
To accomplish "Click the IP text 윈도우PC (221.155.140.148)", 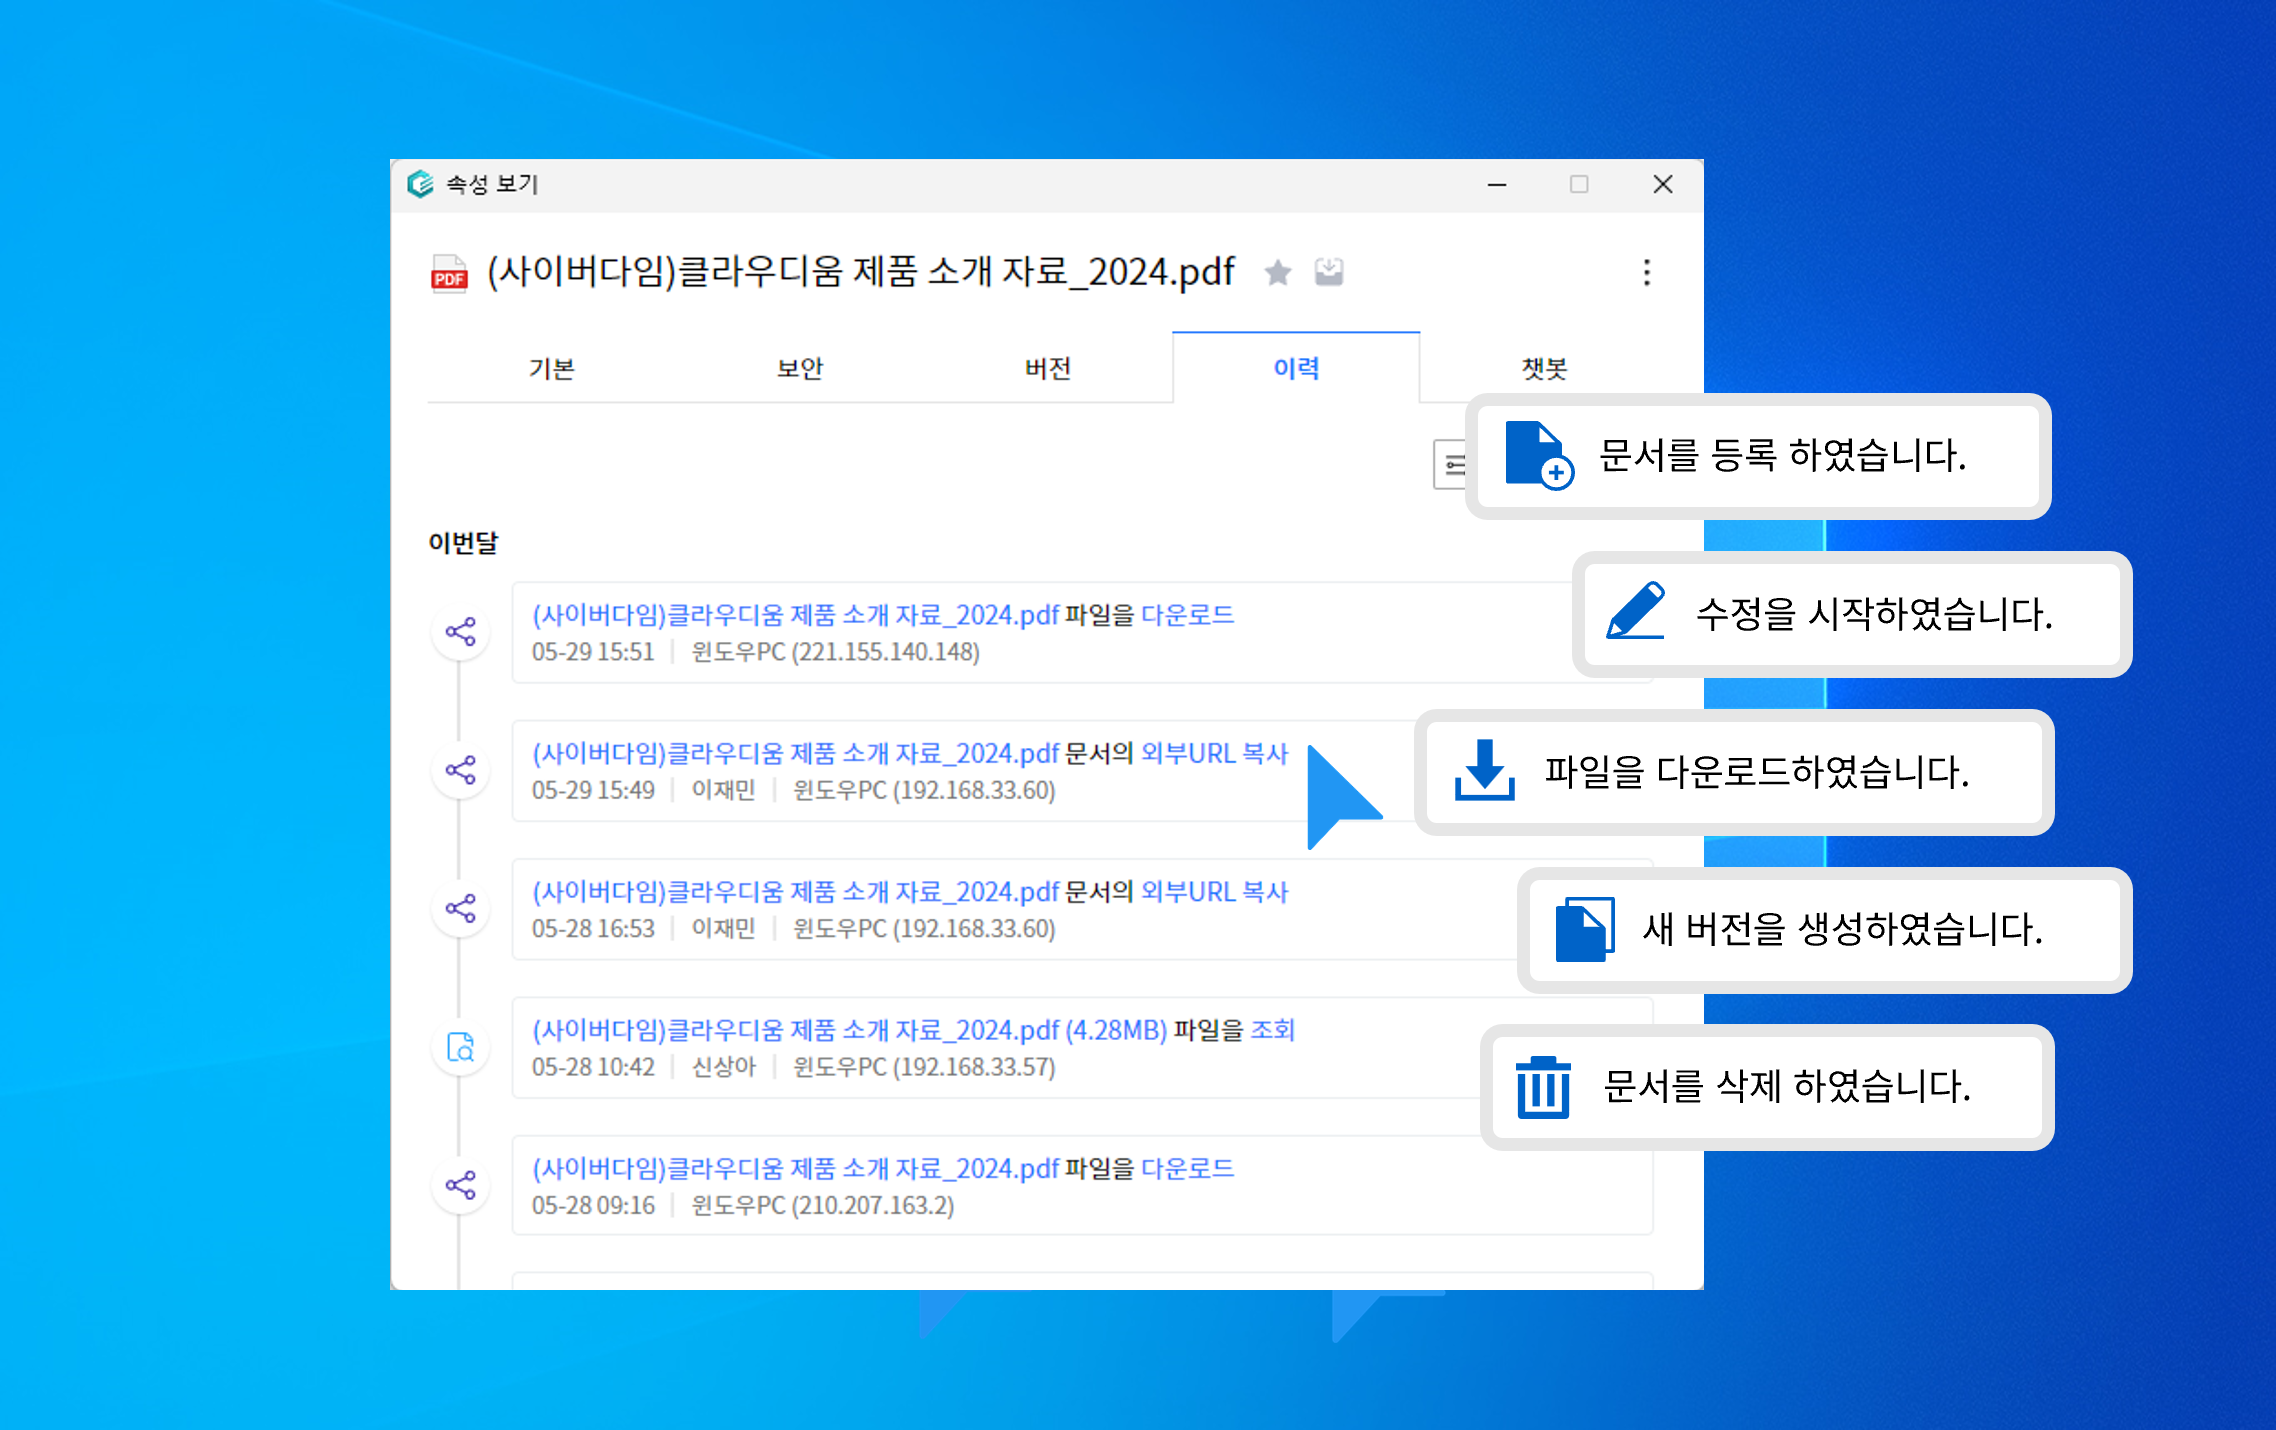I will coord(836,652).
